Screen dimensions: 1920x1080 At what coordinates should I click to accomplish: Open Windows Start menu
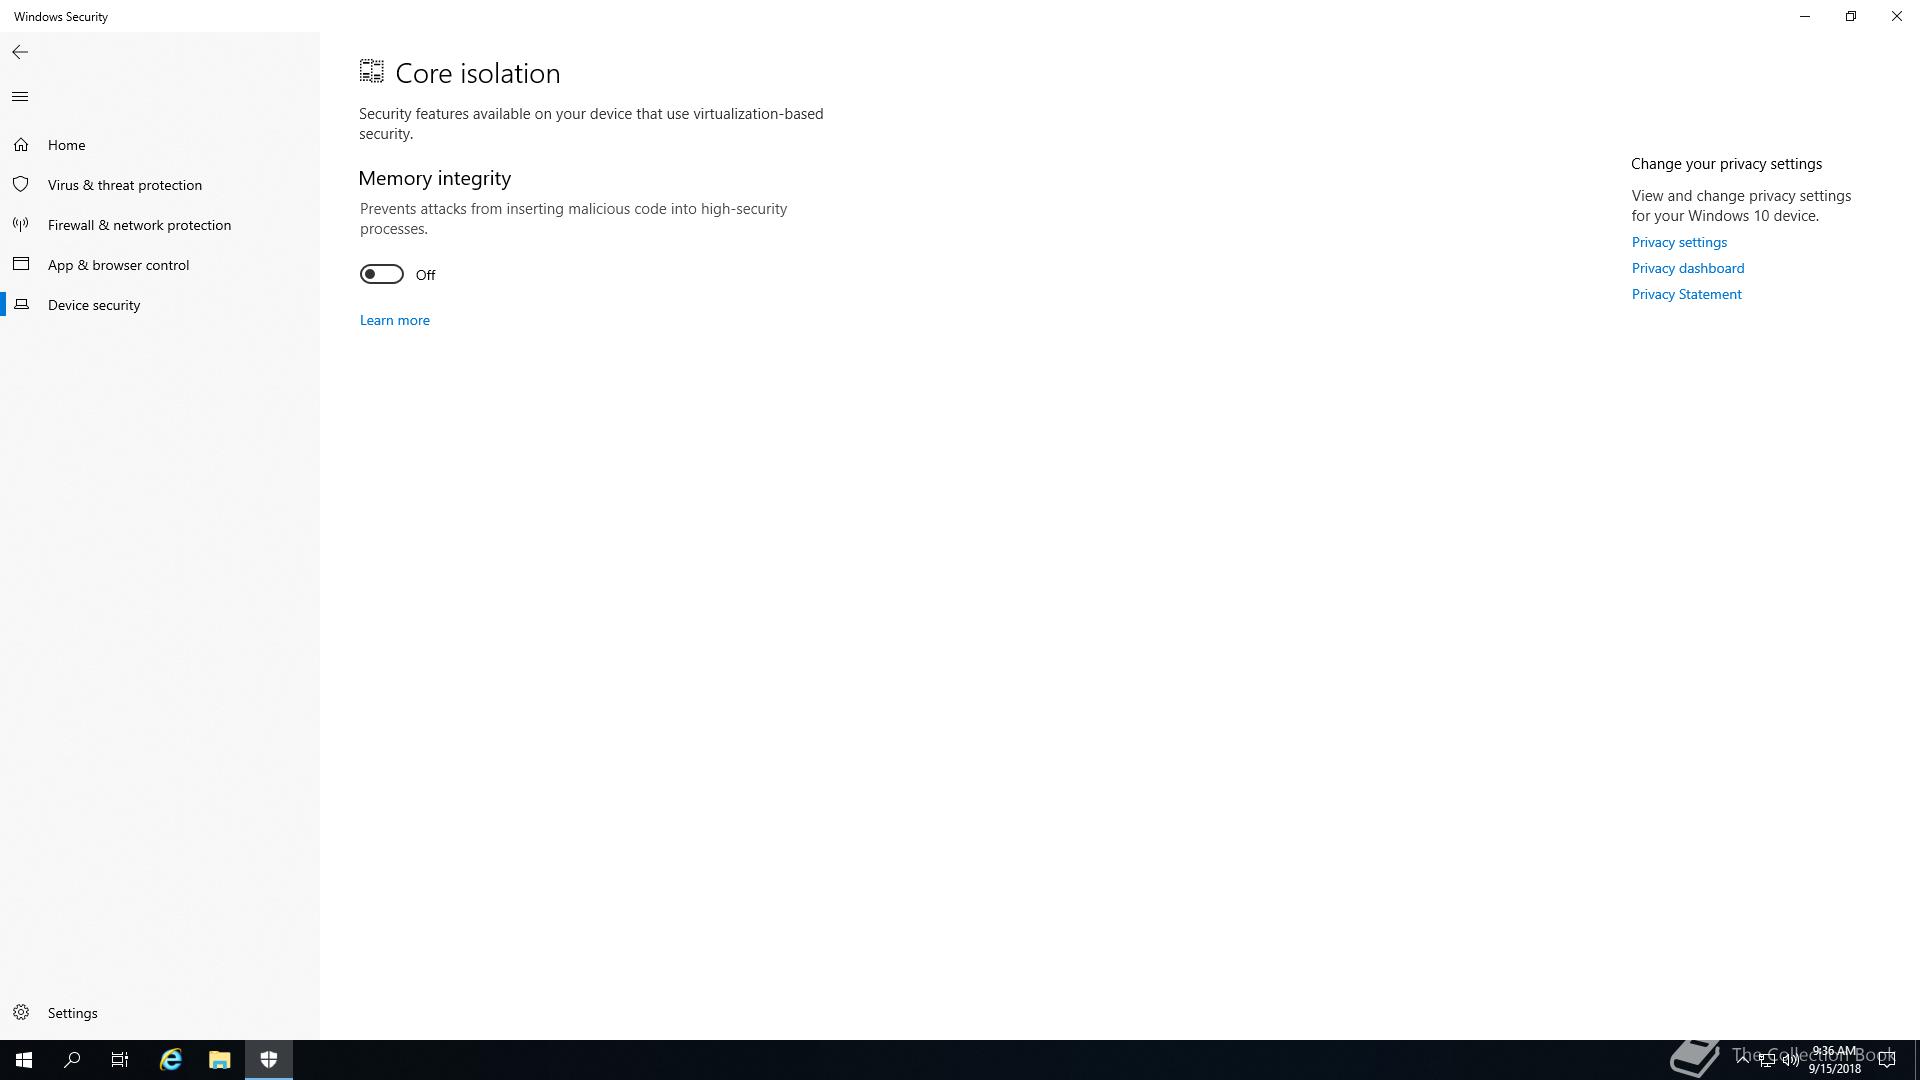tap(24, 1060)
